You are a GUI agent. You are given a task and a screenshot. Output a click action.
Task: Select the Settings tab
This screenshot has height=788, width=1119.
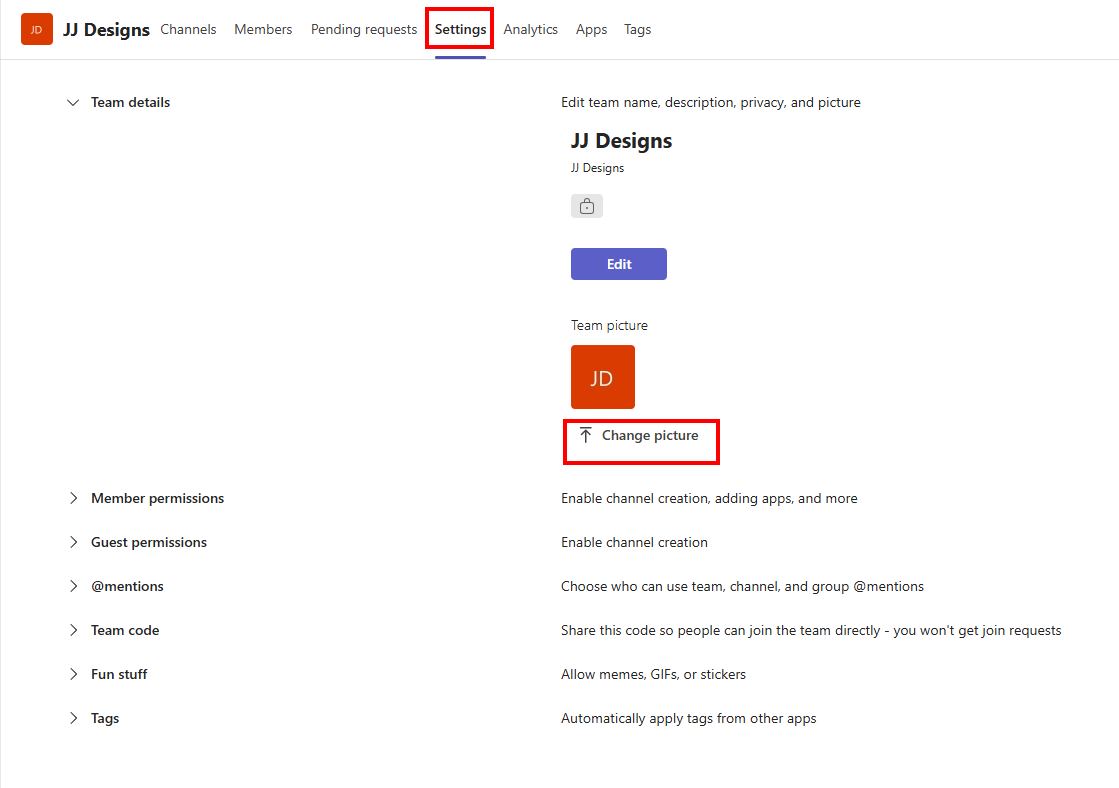[460, 29]
